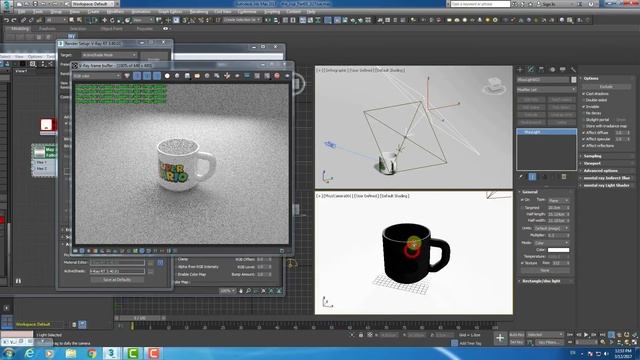The height and width of the screenshot is (360, 640).
Task: Expand Rectangle/disc light rollout
Action: coord(546,281)
